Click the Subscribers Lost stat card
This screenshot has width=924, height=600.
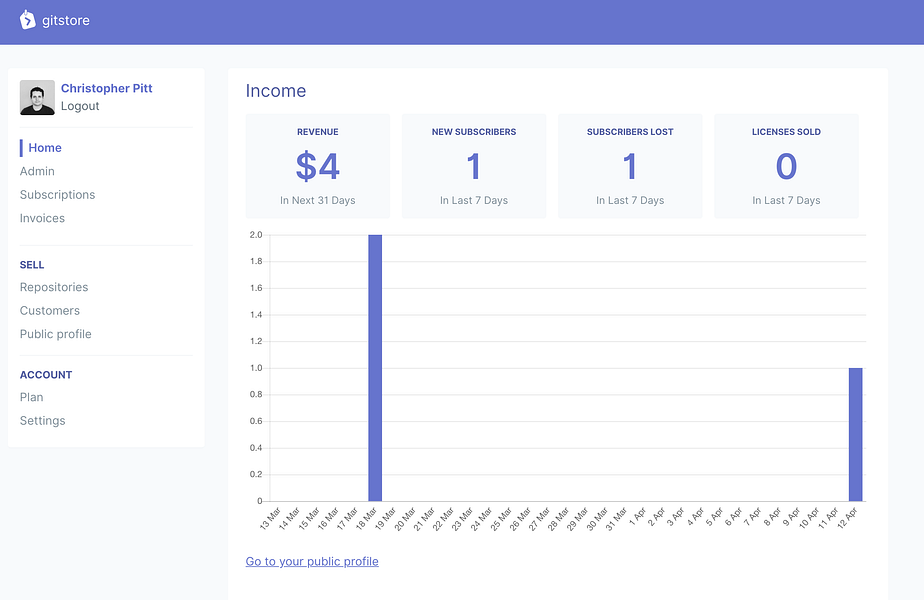tap(630, 166)
